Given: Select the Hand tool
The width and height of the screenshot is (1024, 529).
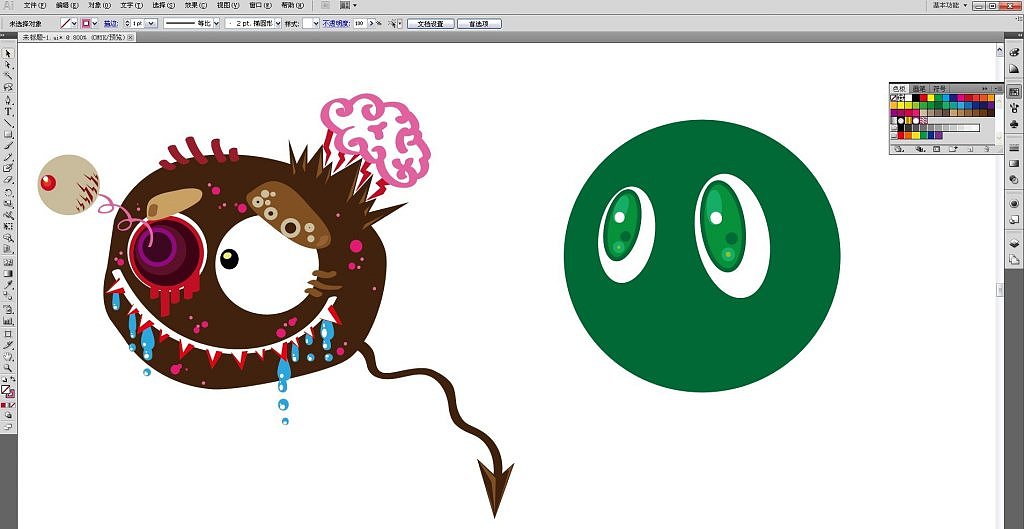Looking at the screenshot, I should [8, 357].
